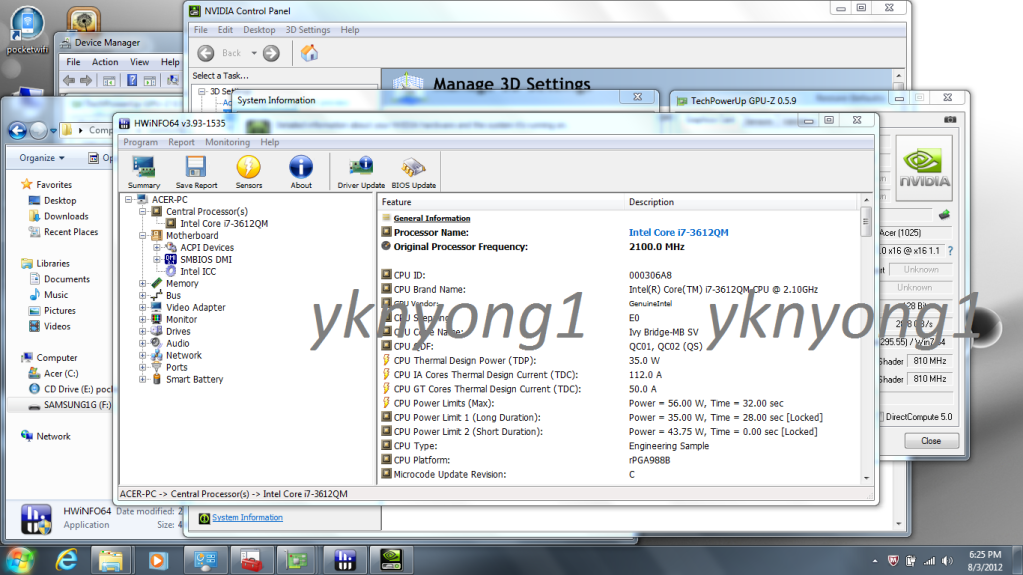
Task: Go to NVIDIA Control Panel home
Action: pos(309,53)
